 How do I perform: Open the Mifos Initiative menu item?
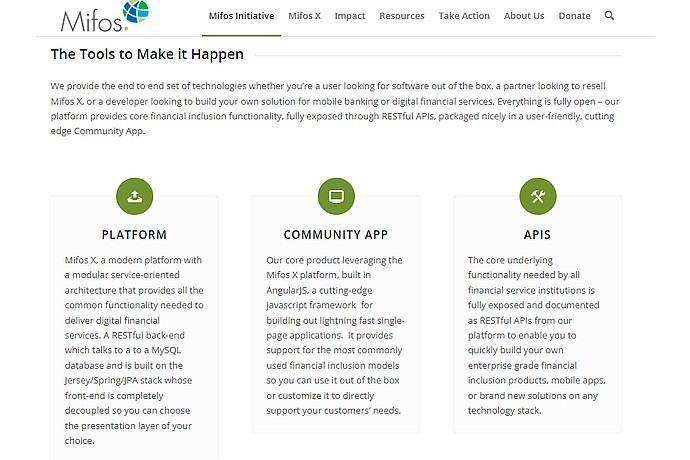click(242, 16)
